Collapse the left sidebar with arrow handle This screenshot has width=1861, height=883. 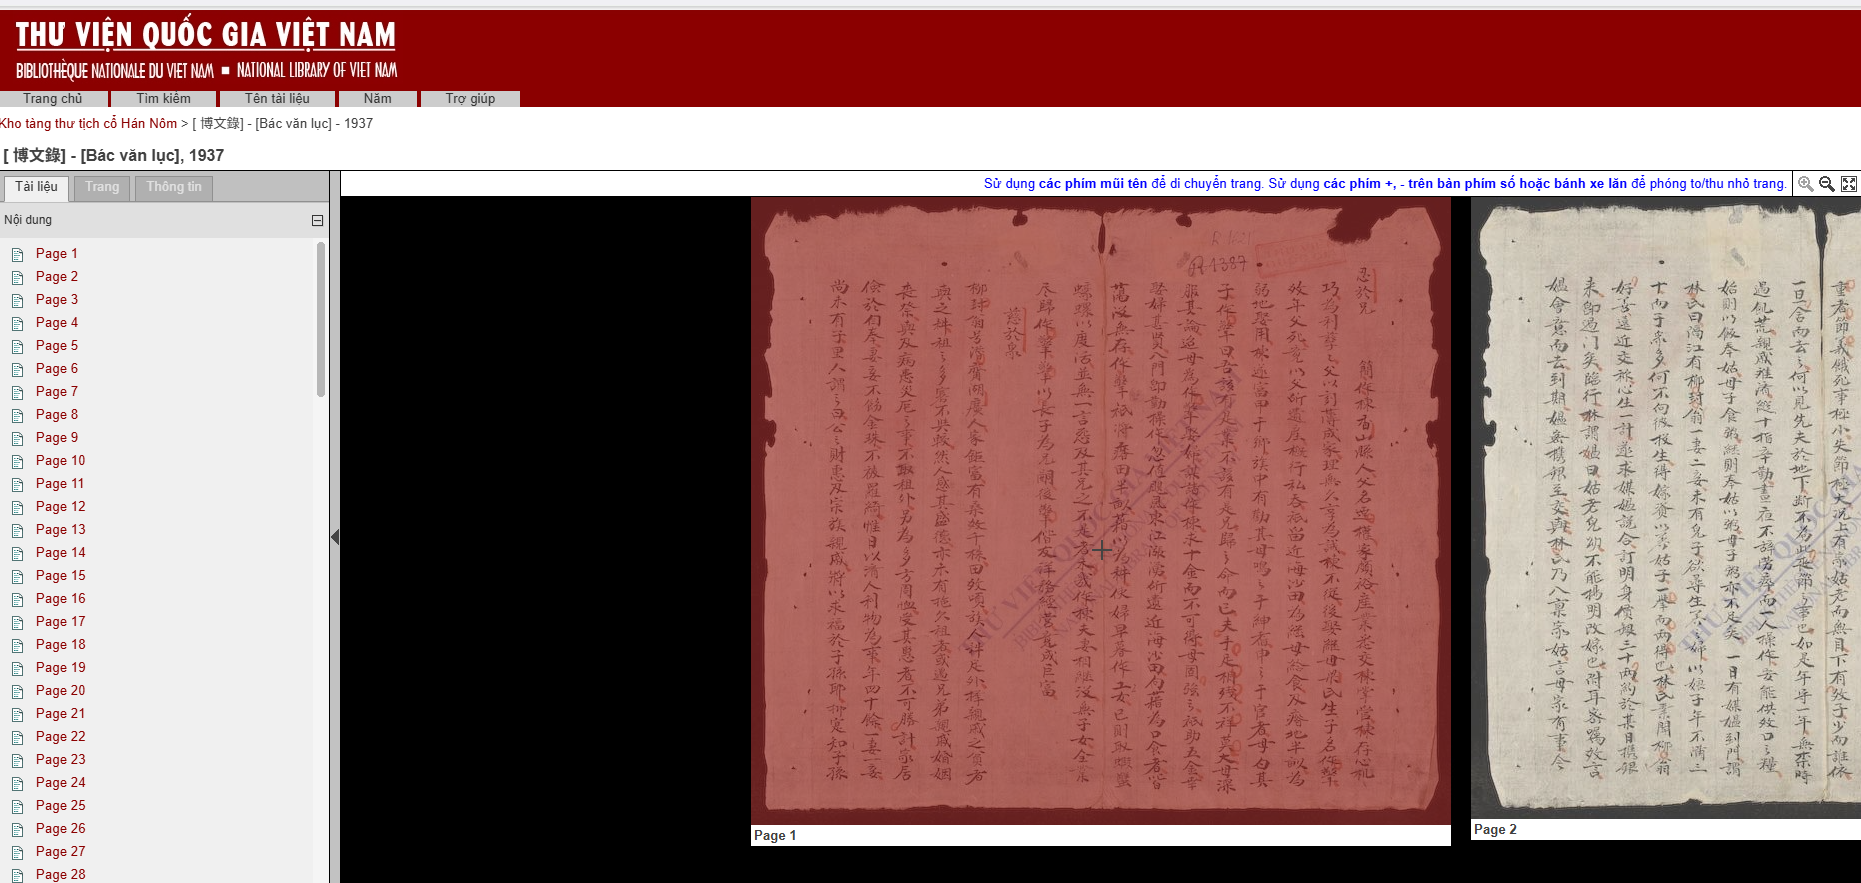tap(335, 537)
